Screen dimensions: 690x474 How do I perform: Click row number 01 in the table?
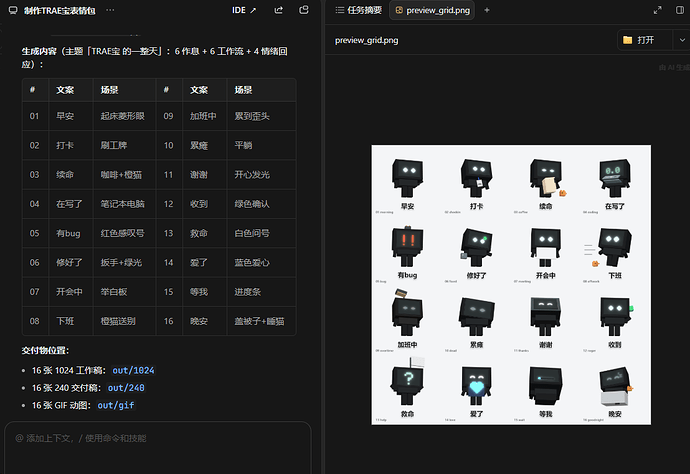pyautogui.click(x=34, y=116)
